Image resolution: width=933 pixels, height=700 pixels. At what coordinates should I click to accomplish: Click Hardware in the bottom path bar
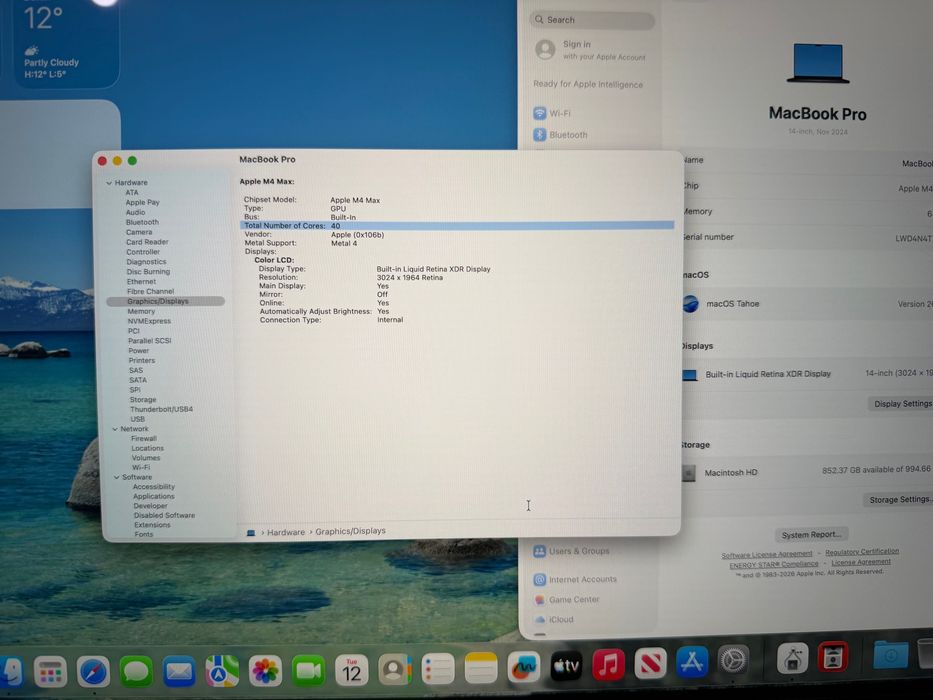[x=286, y=532]
